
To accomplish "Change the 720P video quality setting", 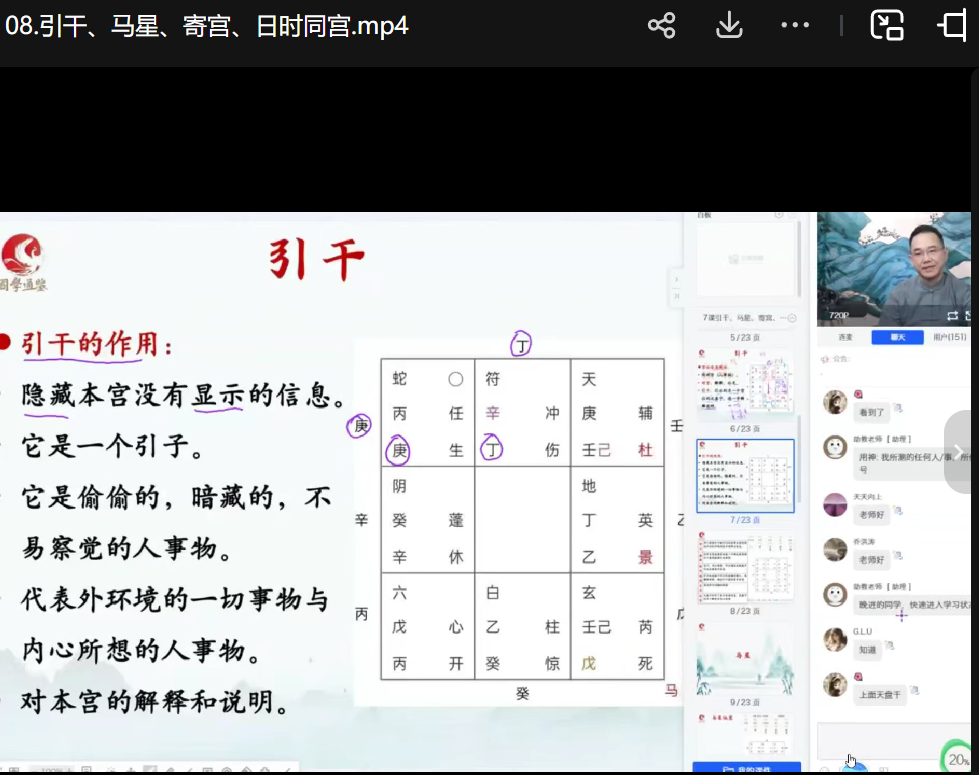I will [839, 315].
